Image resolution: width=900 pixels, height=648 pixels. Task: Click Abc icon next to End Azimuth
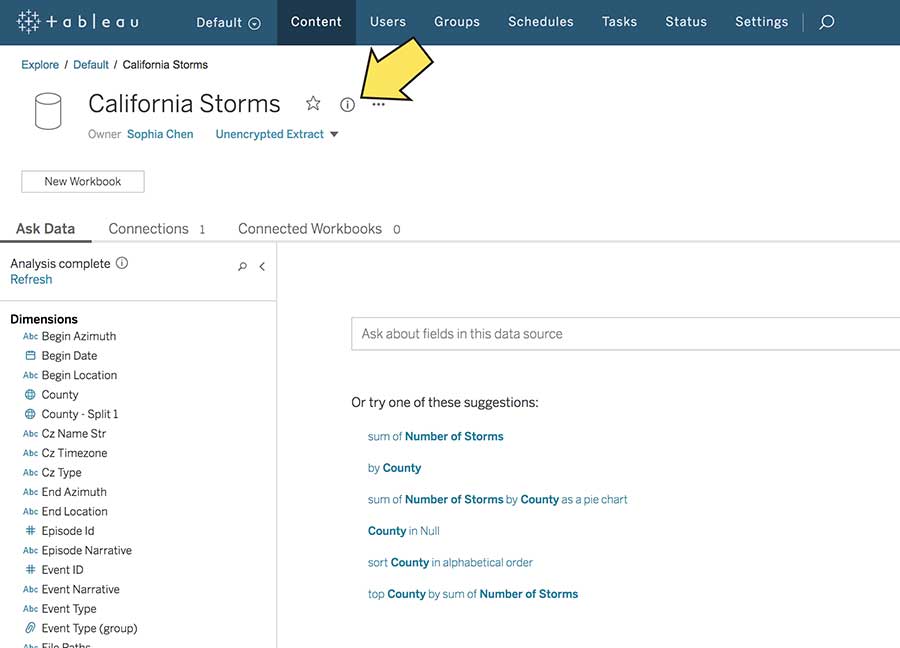click(x=30, y=492)
